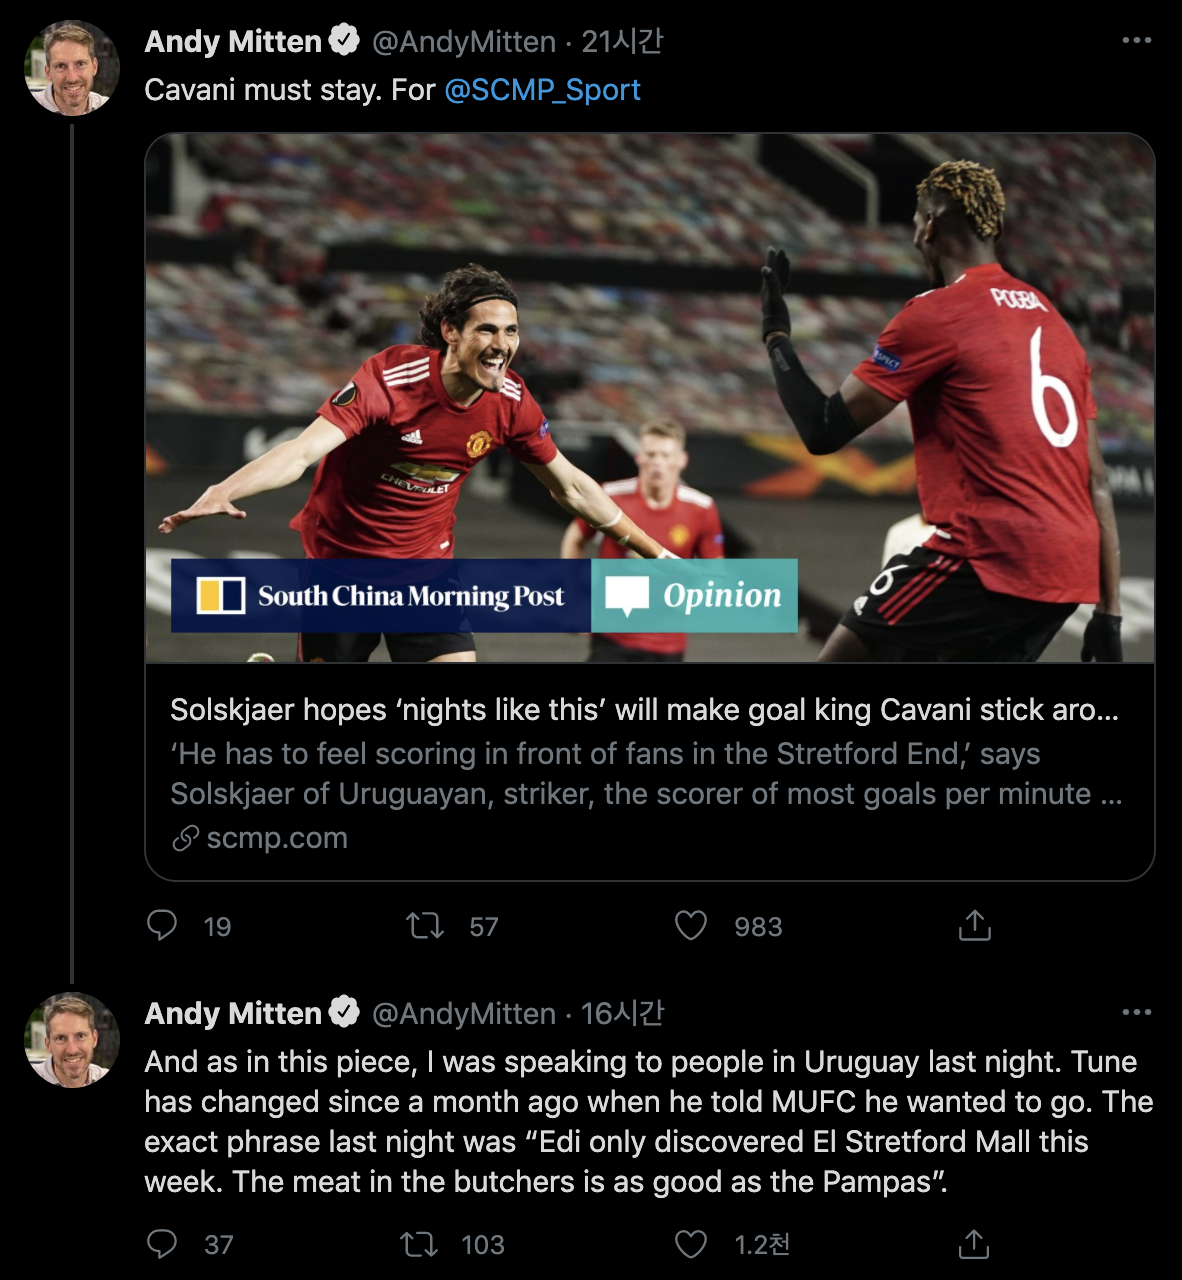Open more options for the first tweet

coord(1136,41)
